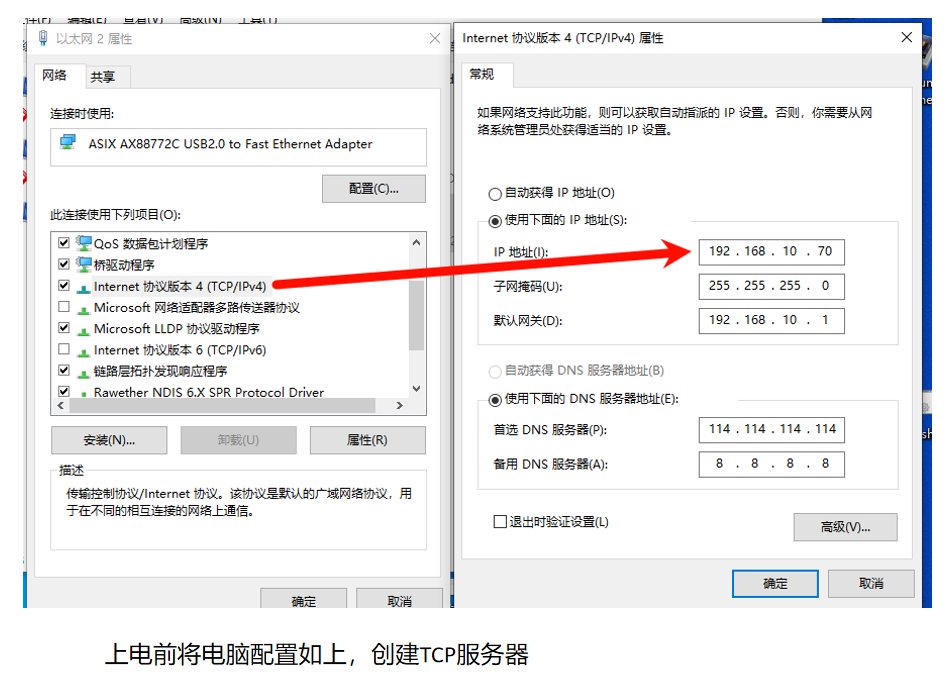The image size is (951, 691).
Task: Click the Rawether NDIS 6.X driver icon
Action: 83,393
